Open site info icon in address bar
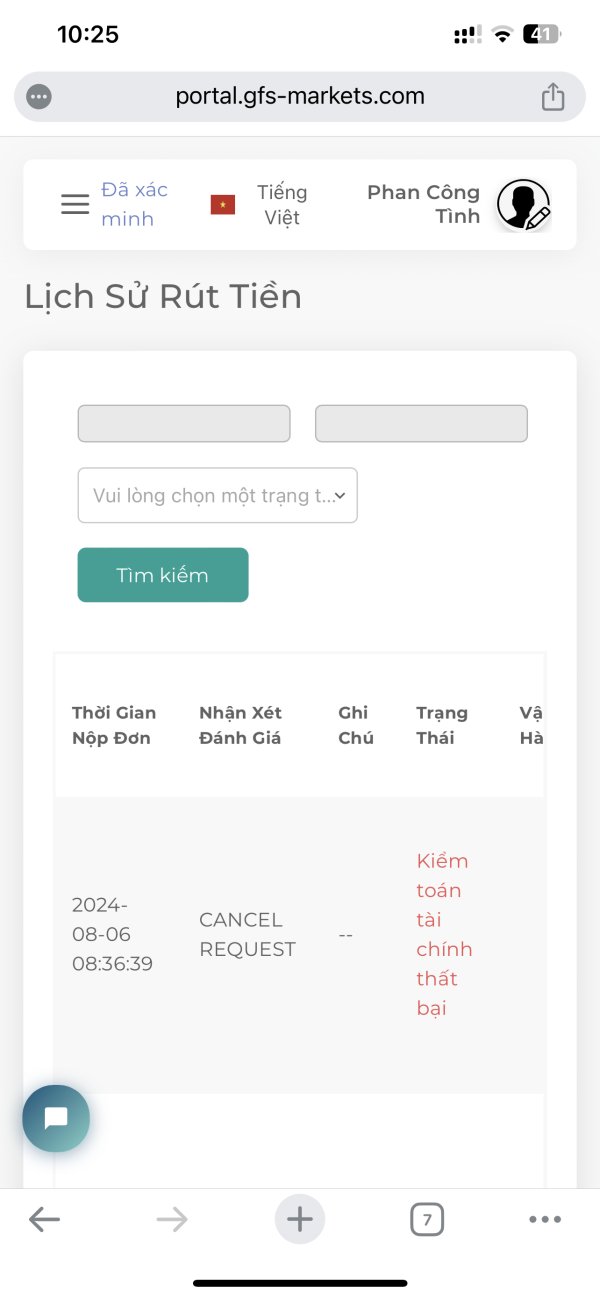Screen dimensions: 600x1298 39,97
